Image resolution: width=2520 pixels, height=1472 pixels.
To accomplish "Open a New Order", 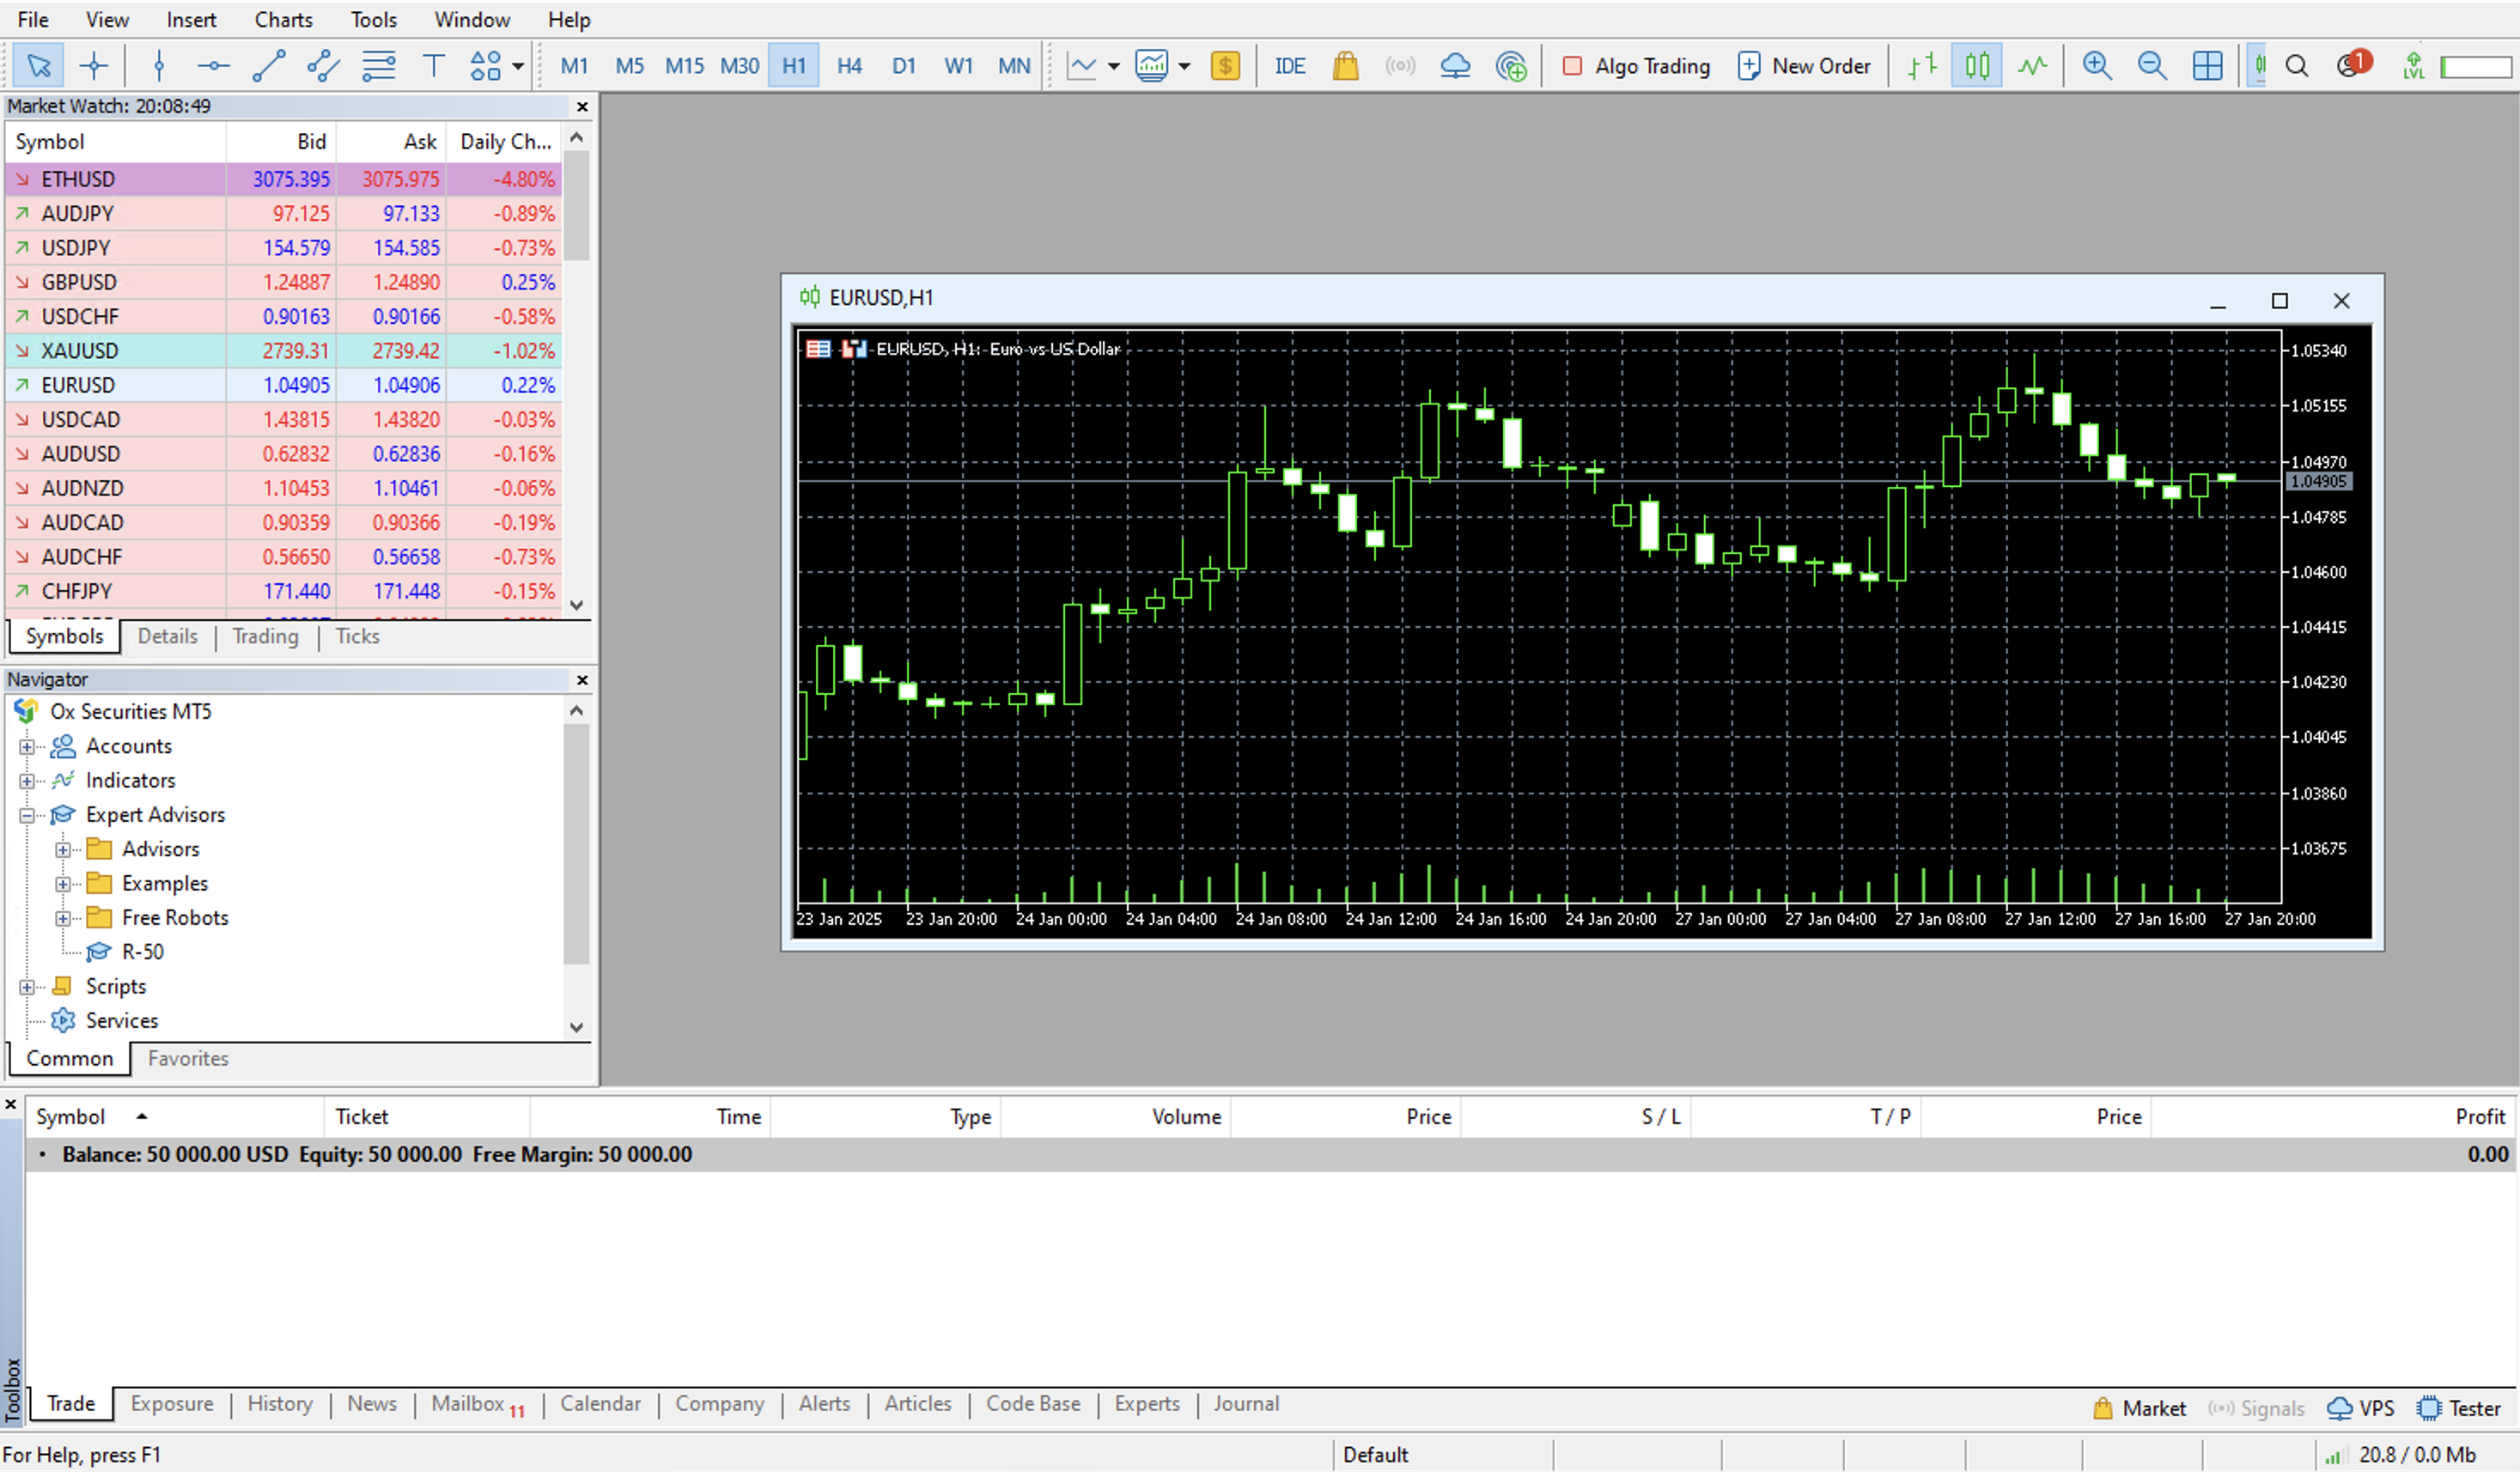I will click(1804, 66).
